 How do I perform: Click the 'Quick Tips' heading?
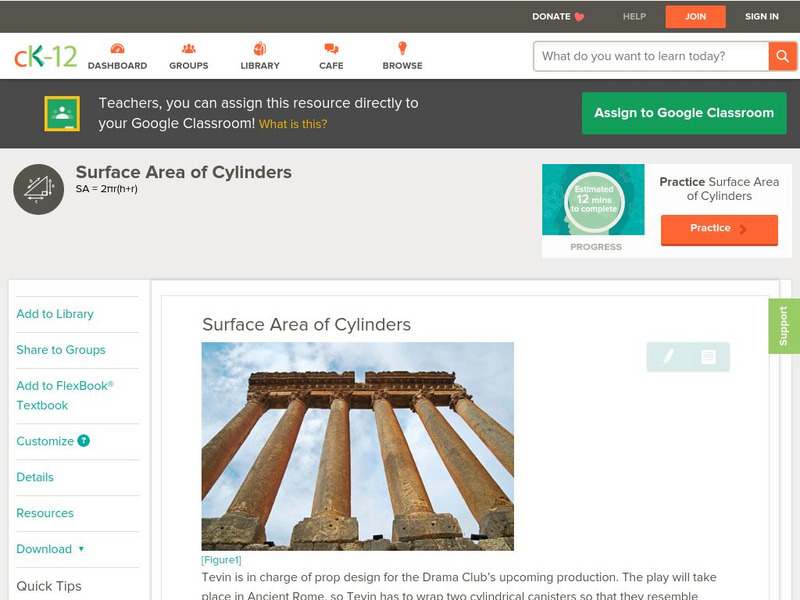coord(49,586)
